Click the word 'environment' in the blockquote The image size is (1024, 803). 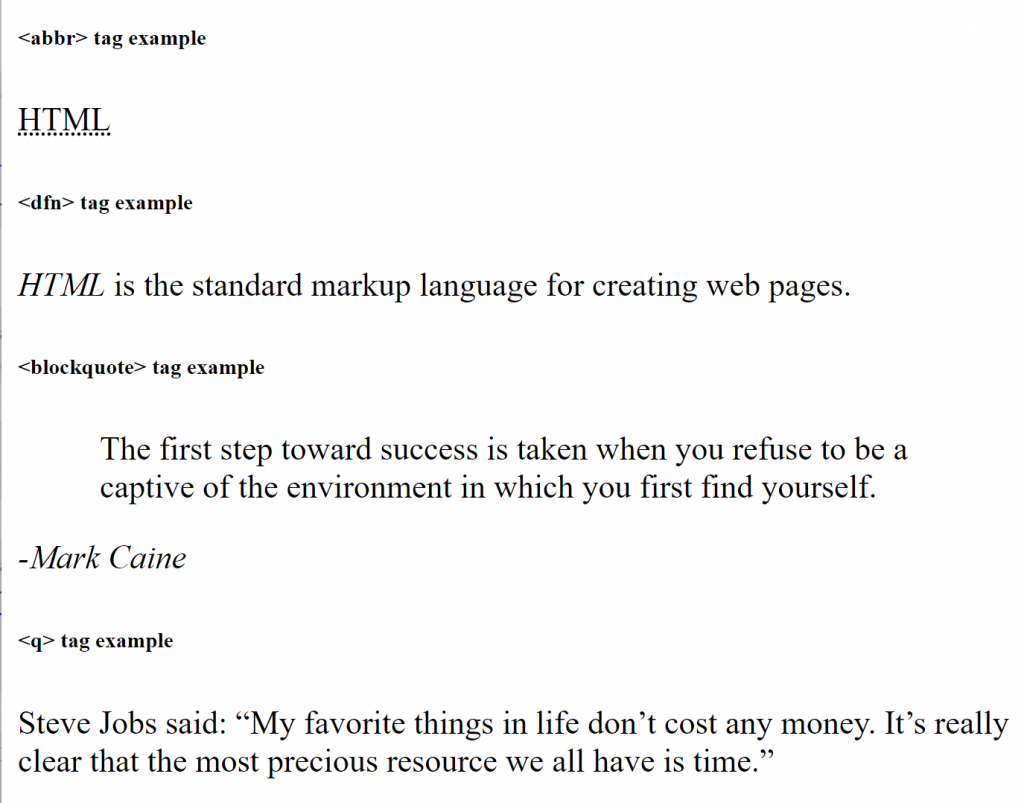369,488
